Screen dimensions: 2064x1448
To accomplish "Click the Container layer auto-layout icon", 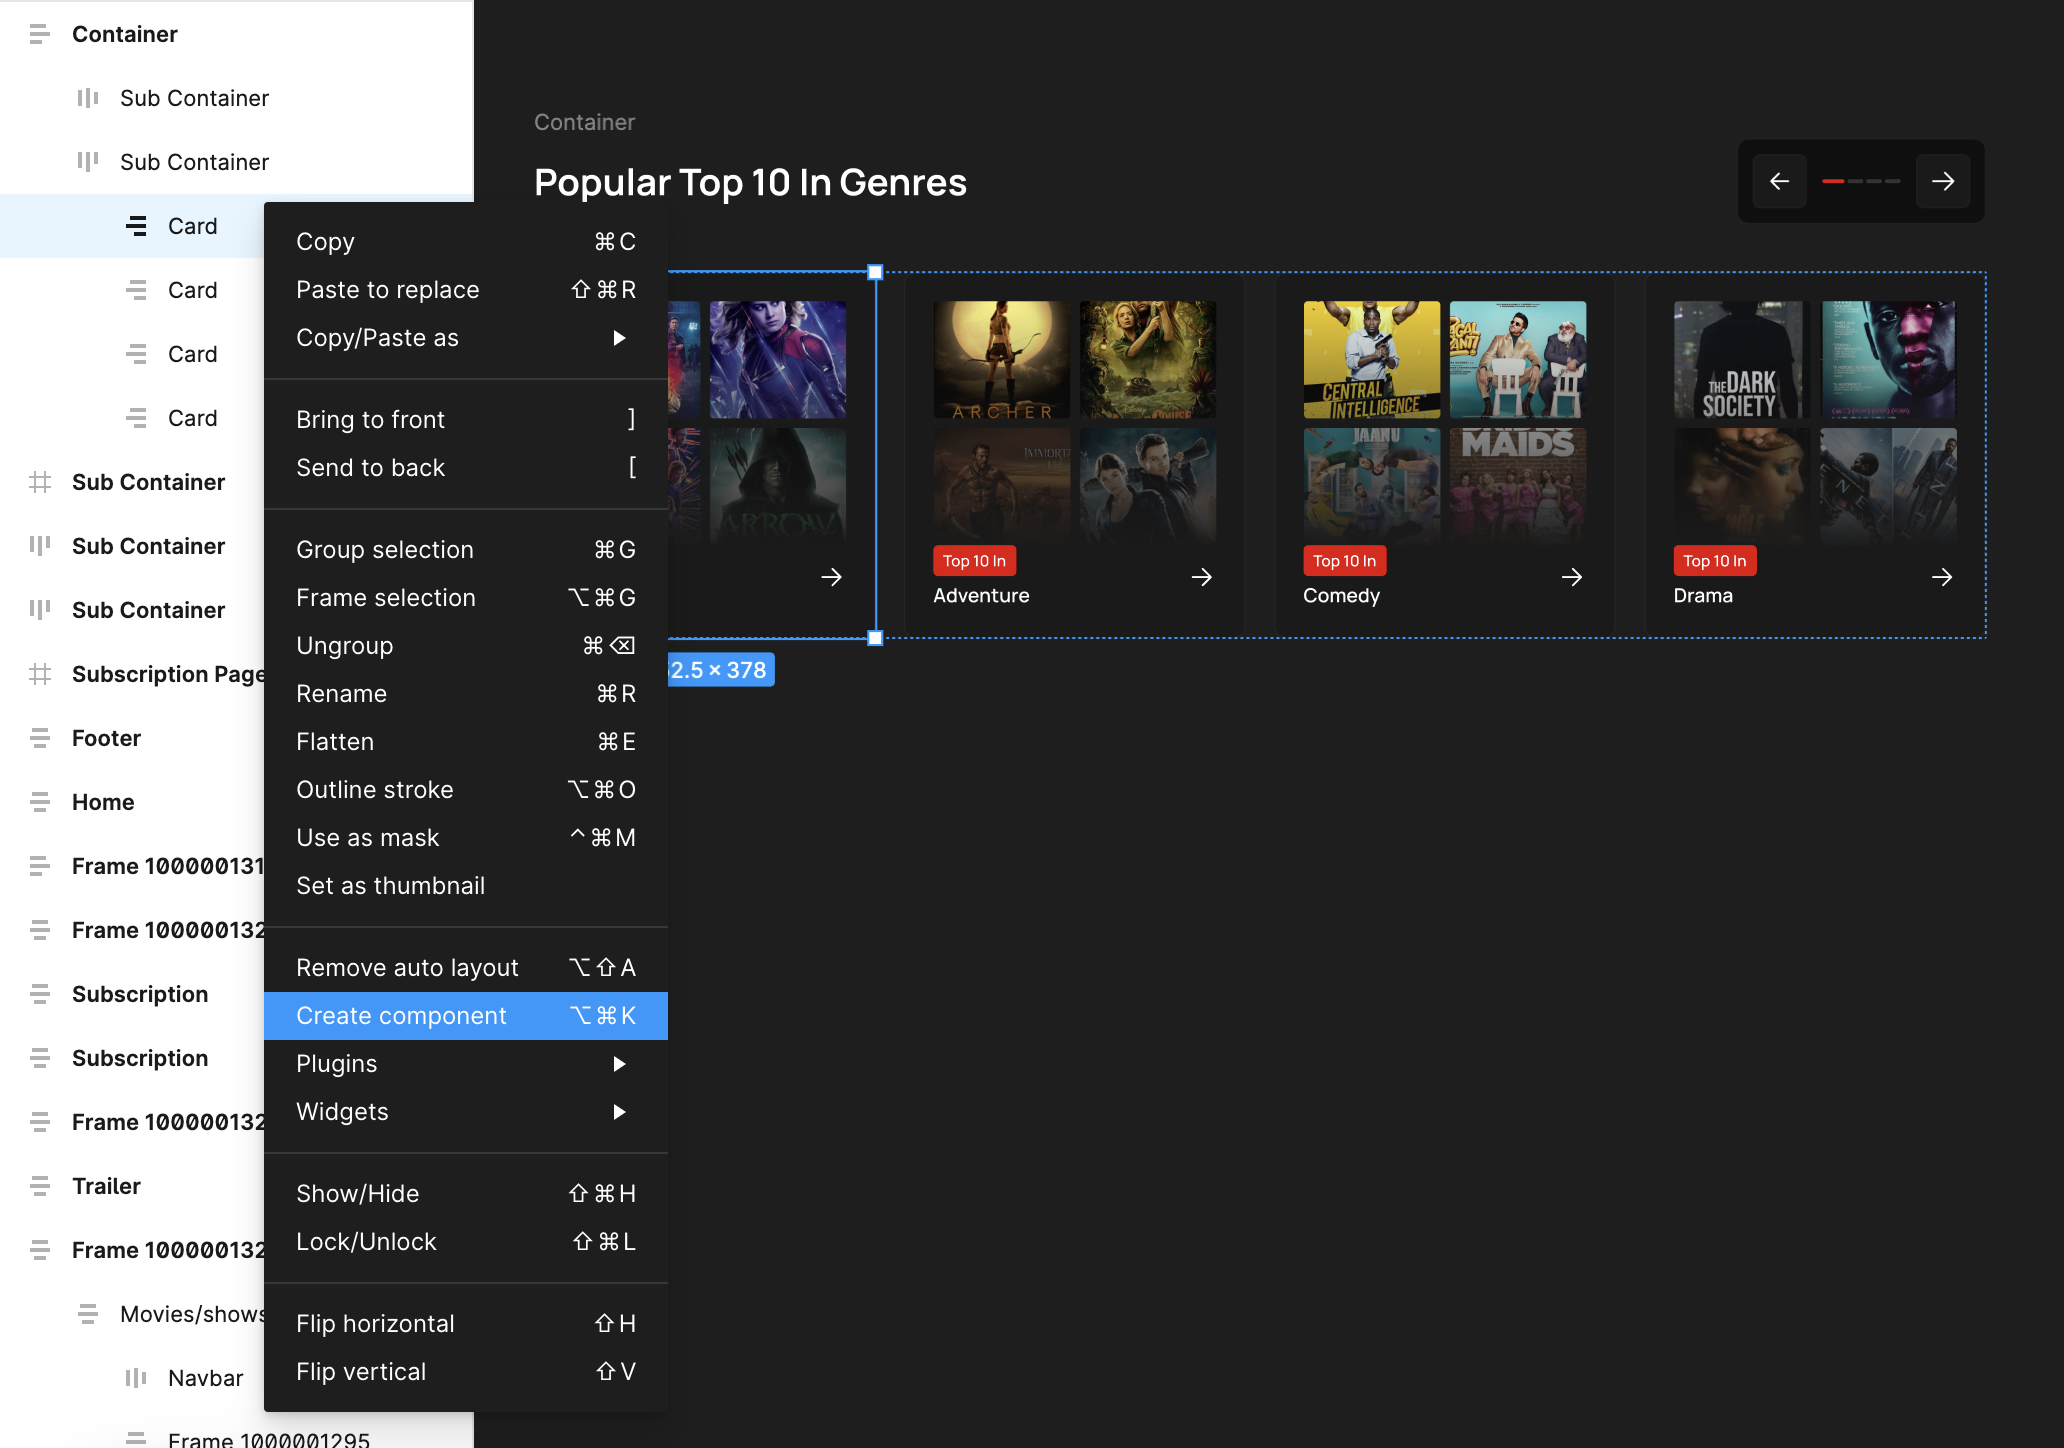I will point(39,34).
